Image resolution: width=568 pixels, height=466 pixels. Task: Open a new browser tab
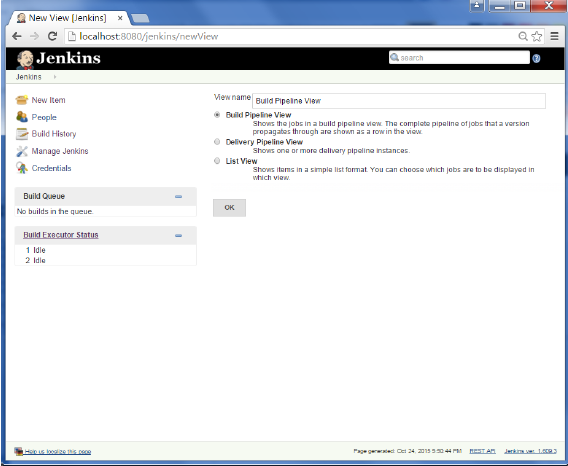coord(140,18)
